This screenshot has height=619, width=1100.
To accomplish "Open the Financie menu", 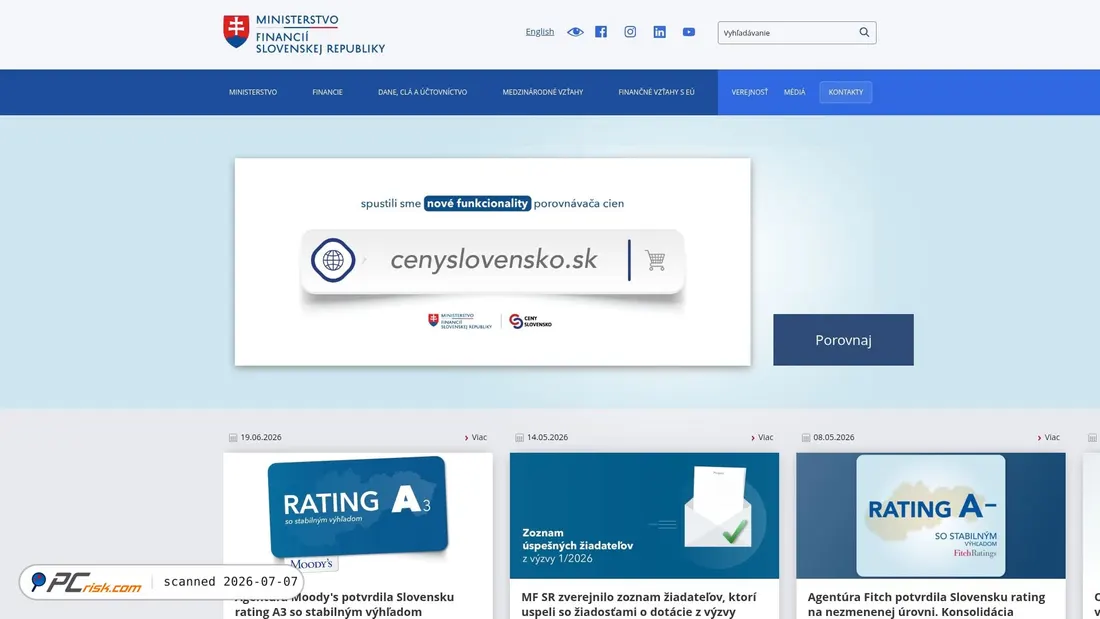I will pyautogui.click(x=328, y=92).
